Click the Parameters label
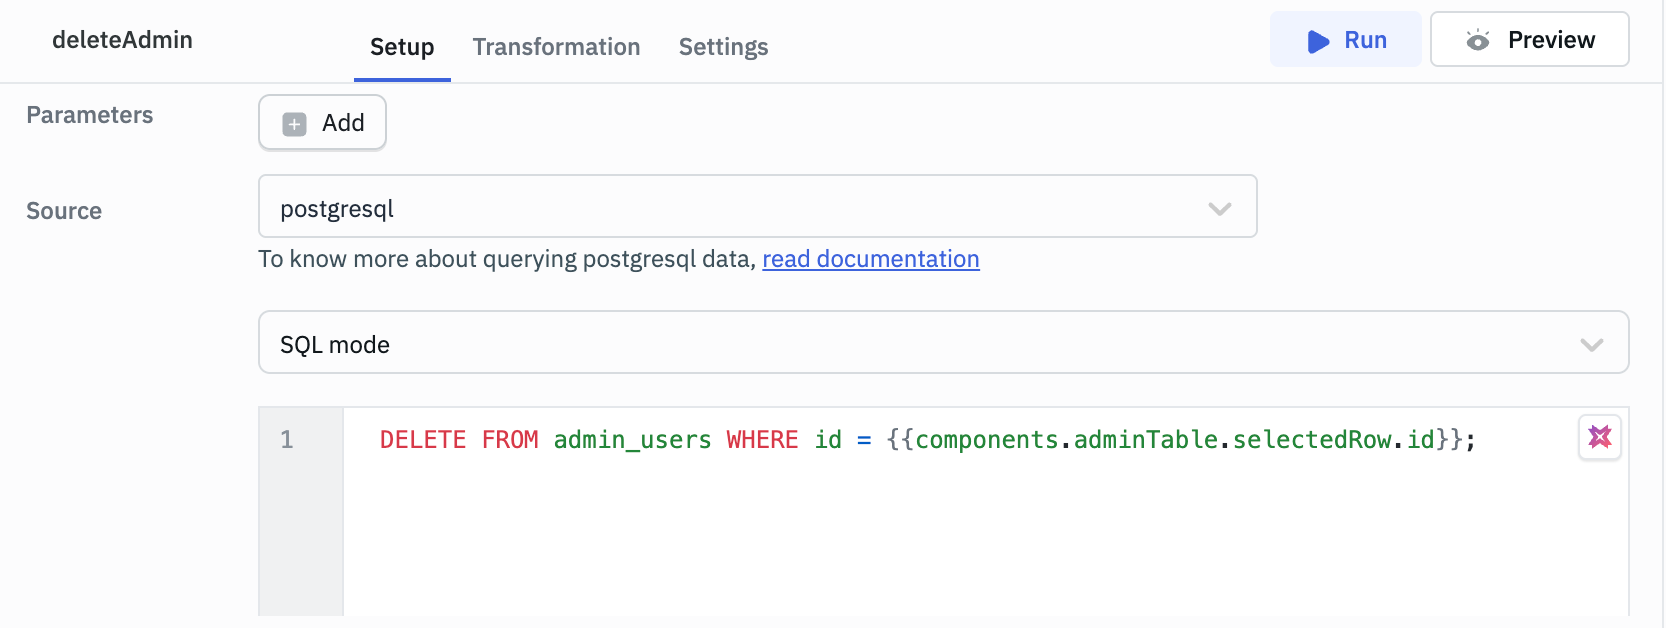The image size is (1666, 628). pyautogui.click(x=90, y=115)
